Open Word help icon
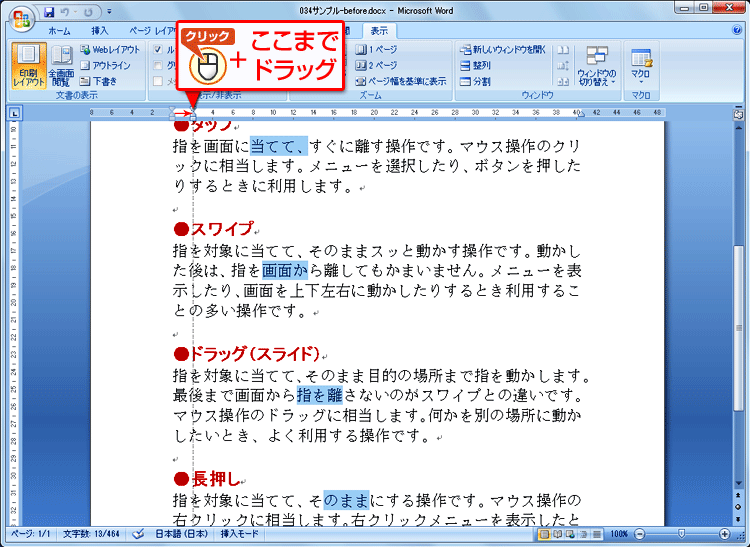The height and width of the screenshot is (547, 750). tap(737, 30)
